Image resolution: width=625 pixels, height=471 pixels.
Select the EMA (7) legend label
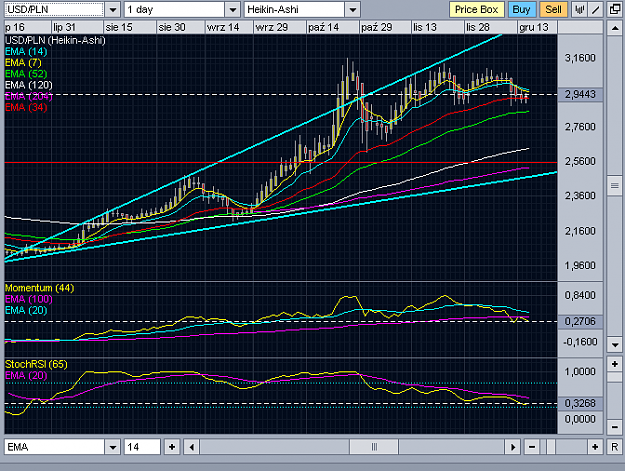23,63
